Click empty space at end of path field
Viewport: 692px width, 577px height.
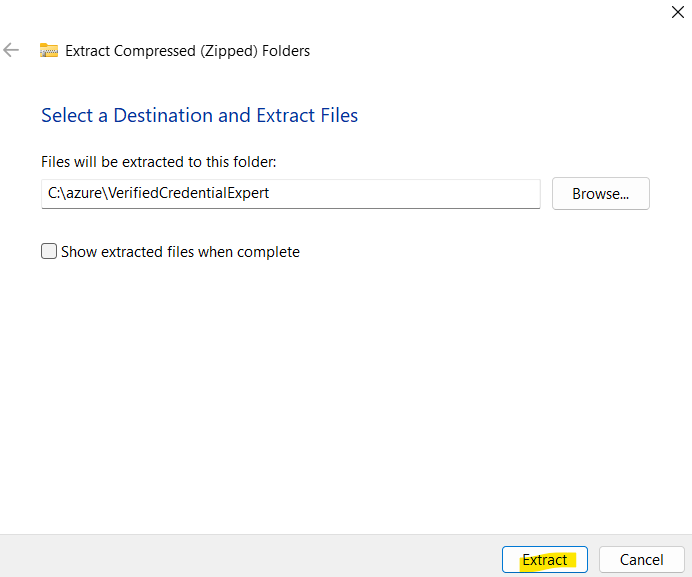404,193
